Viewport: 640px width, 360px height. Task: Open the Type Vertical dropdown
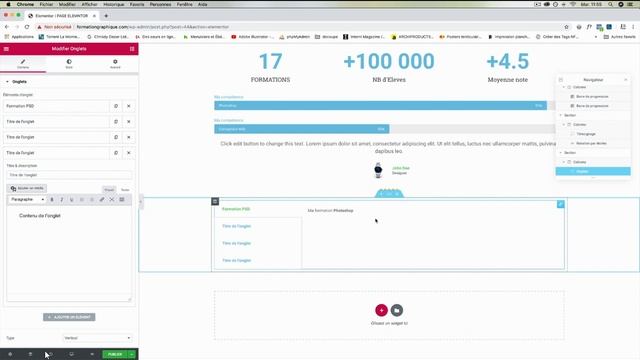97,338
